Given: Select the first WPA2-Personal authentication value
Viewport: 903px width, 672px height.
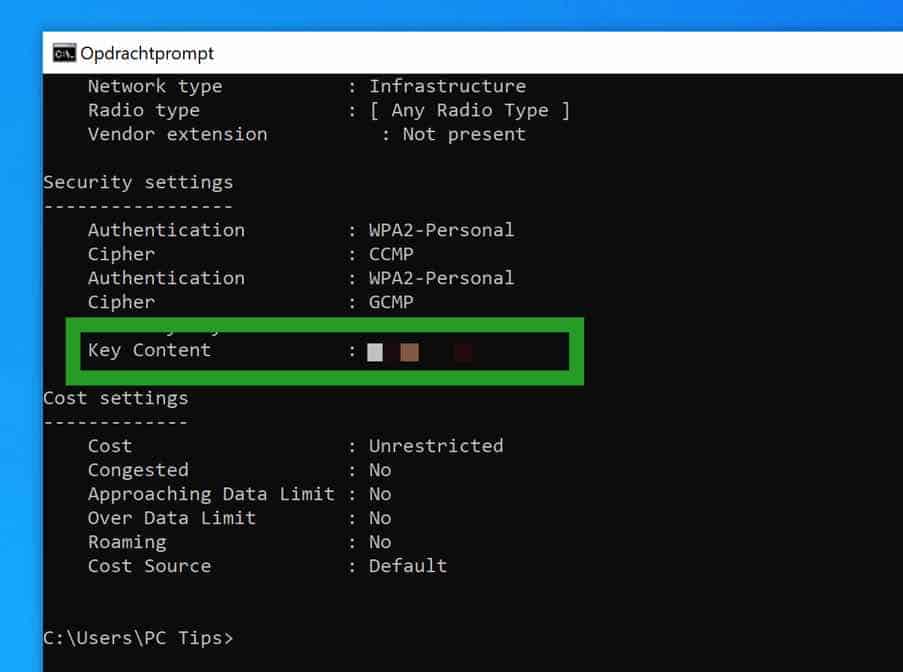Looking at the screenshot, I should (441, 230).
